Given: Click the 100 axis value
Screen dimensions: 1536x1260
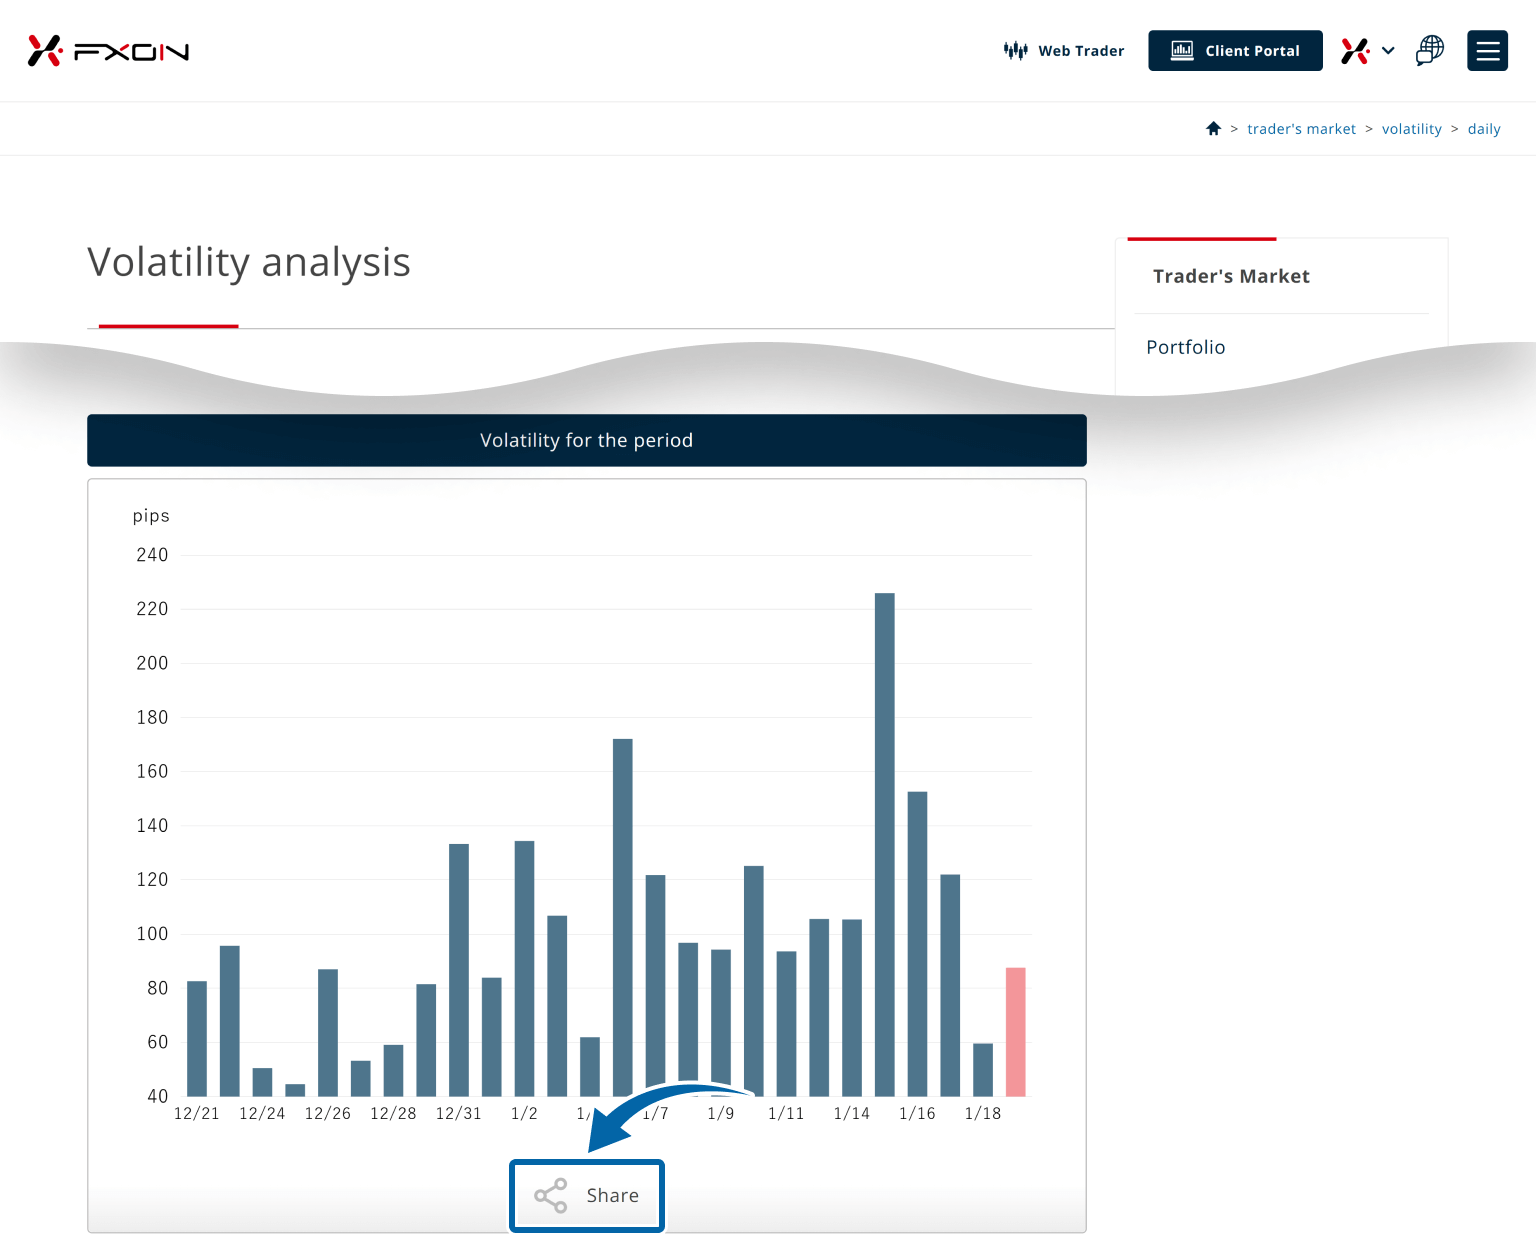Looking at the screenshot, I should 152,934.
